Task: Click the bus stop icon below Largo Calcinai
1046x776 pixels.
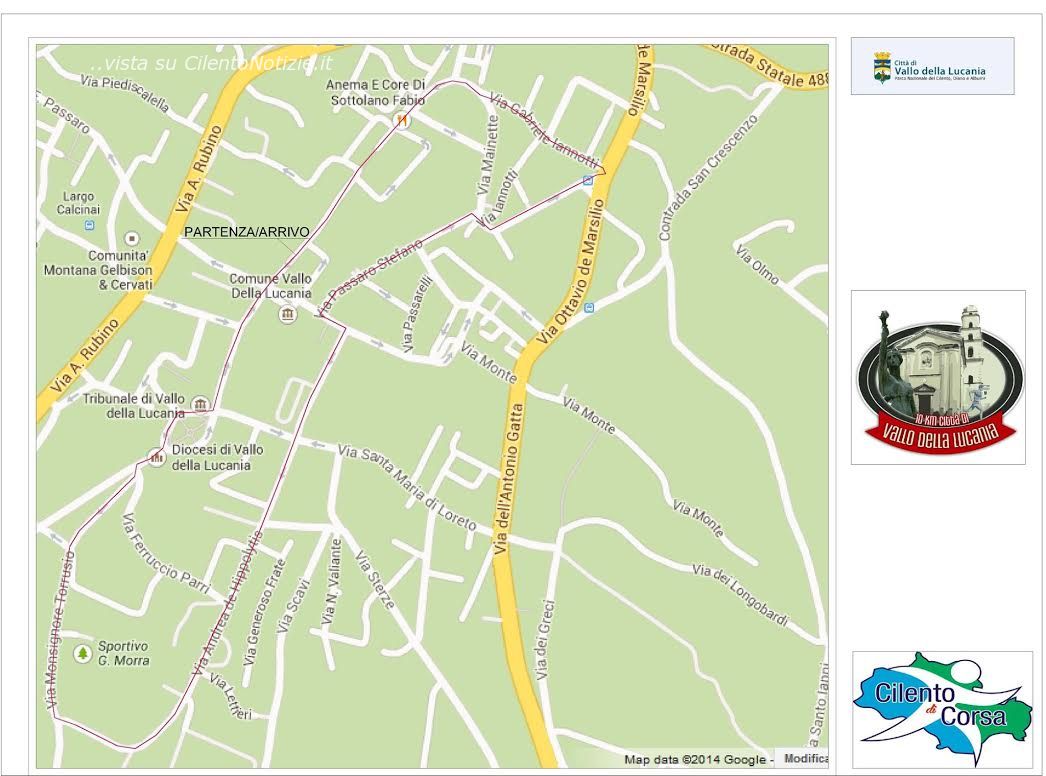Action: coord(90,226)
